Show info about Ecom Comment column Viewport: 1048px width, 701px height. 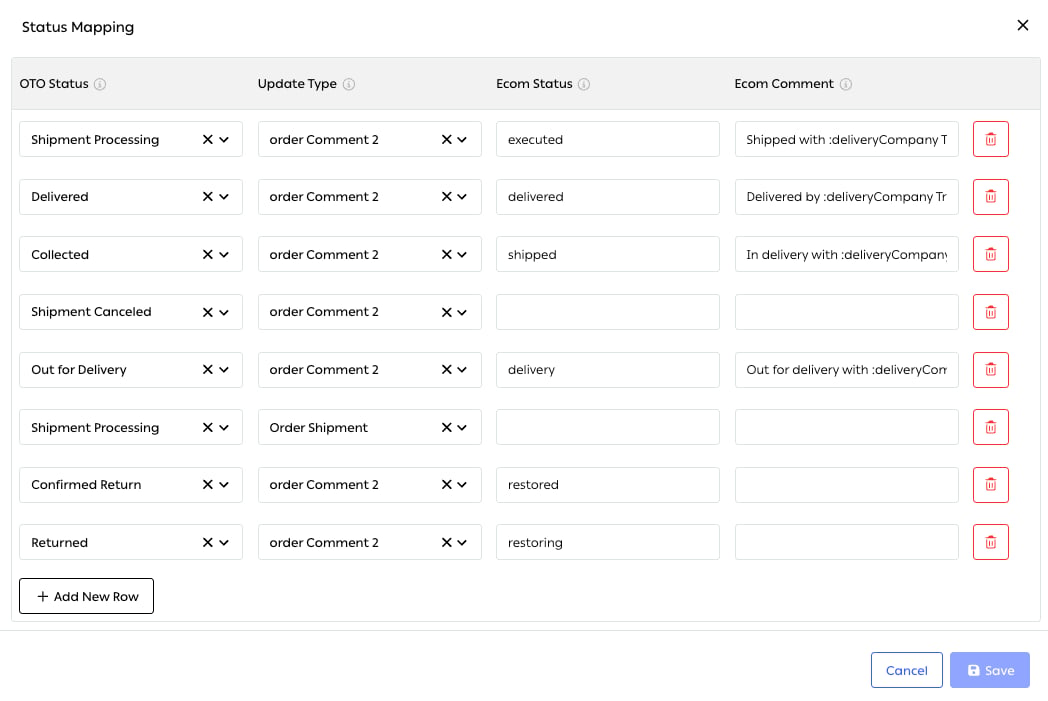[x=845, y=84]
